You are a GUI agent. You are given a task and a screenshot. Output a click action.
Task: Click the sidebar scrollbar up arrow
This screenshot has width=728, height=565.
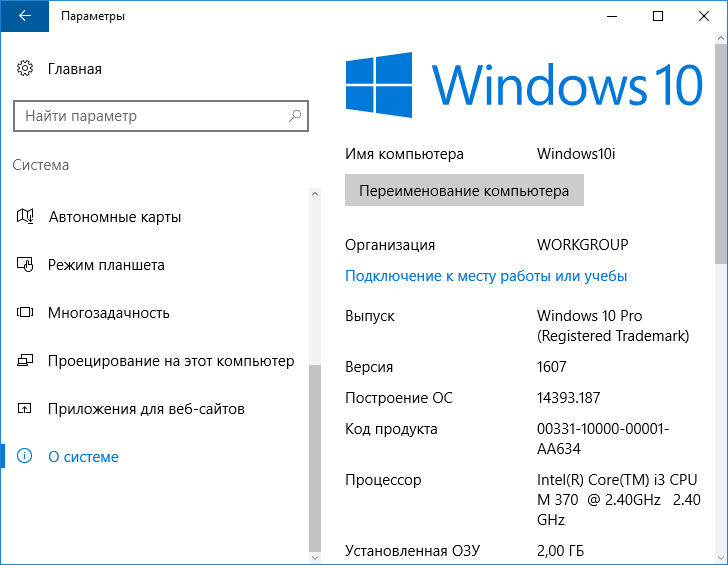[x=315, y=193]
